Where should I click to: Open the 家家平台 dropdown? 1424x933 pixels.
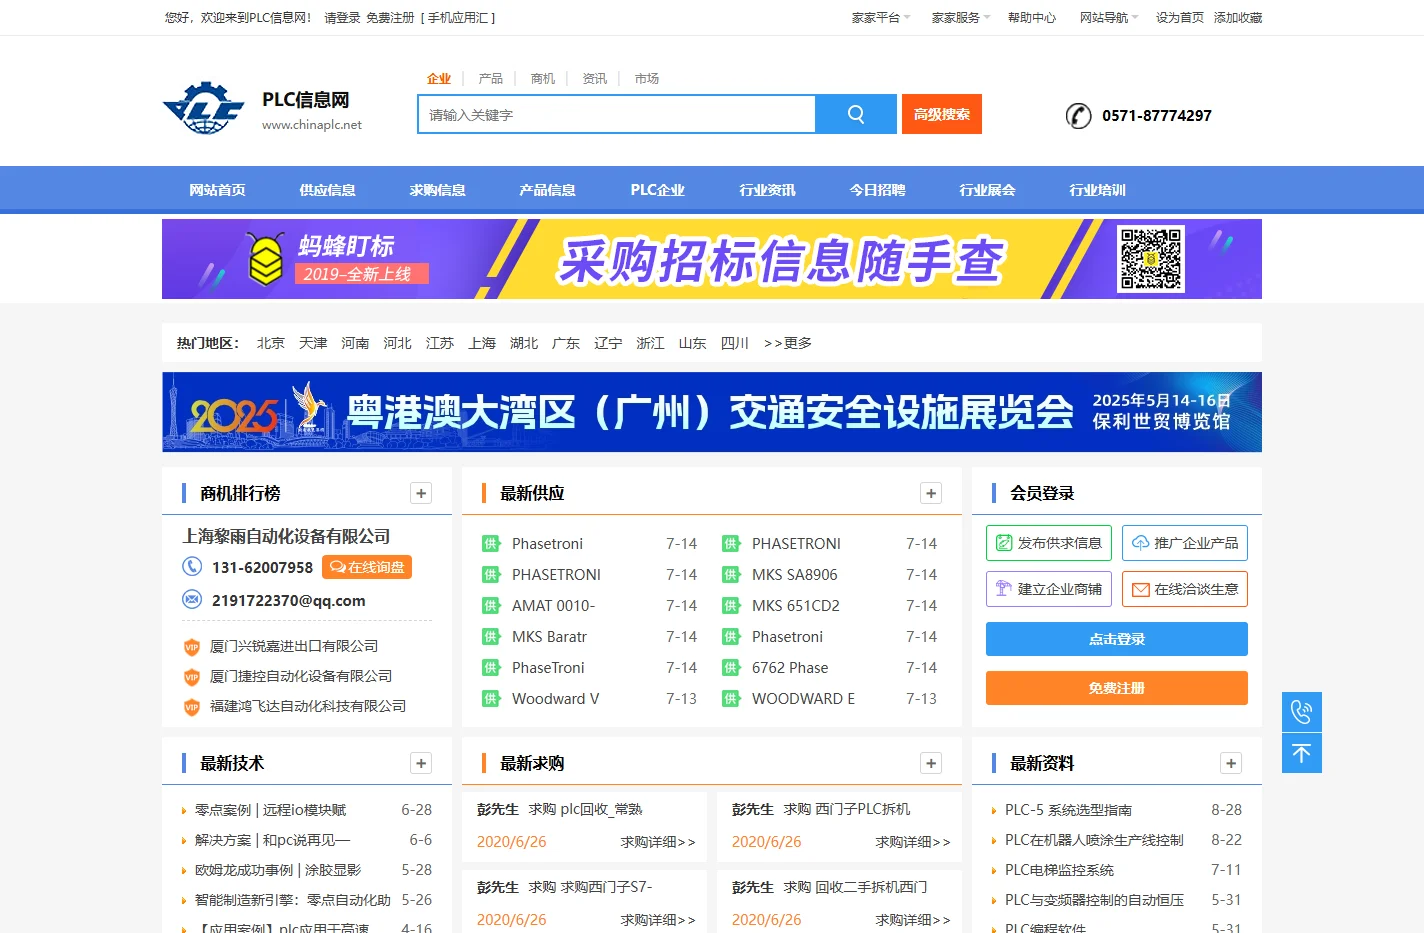[881, 18]
